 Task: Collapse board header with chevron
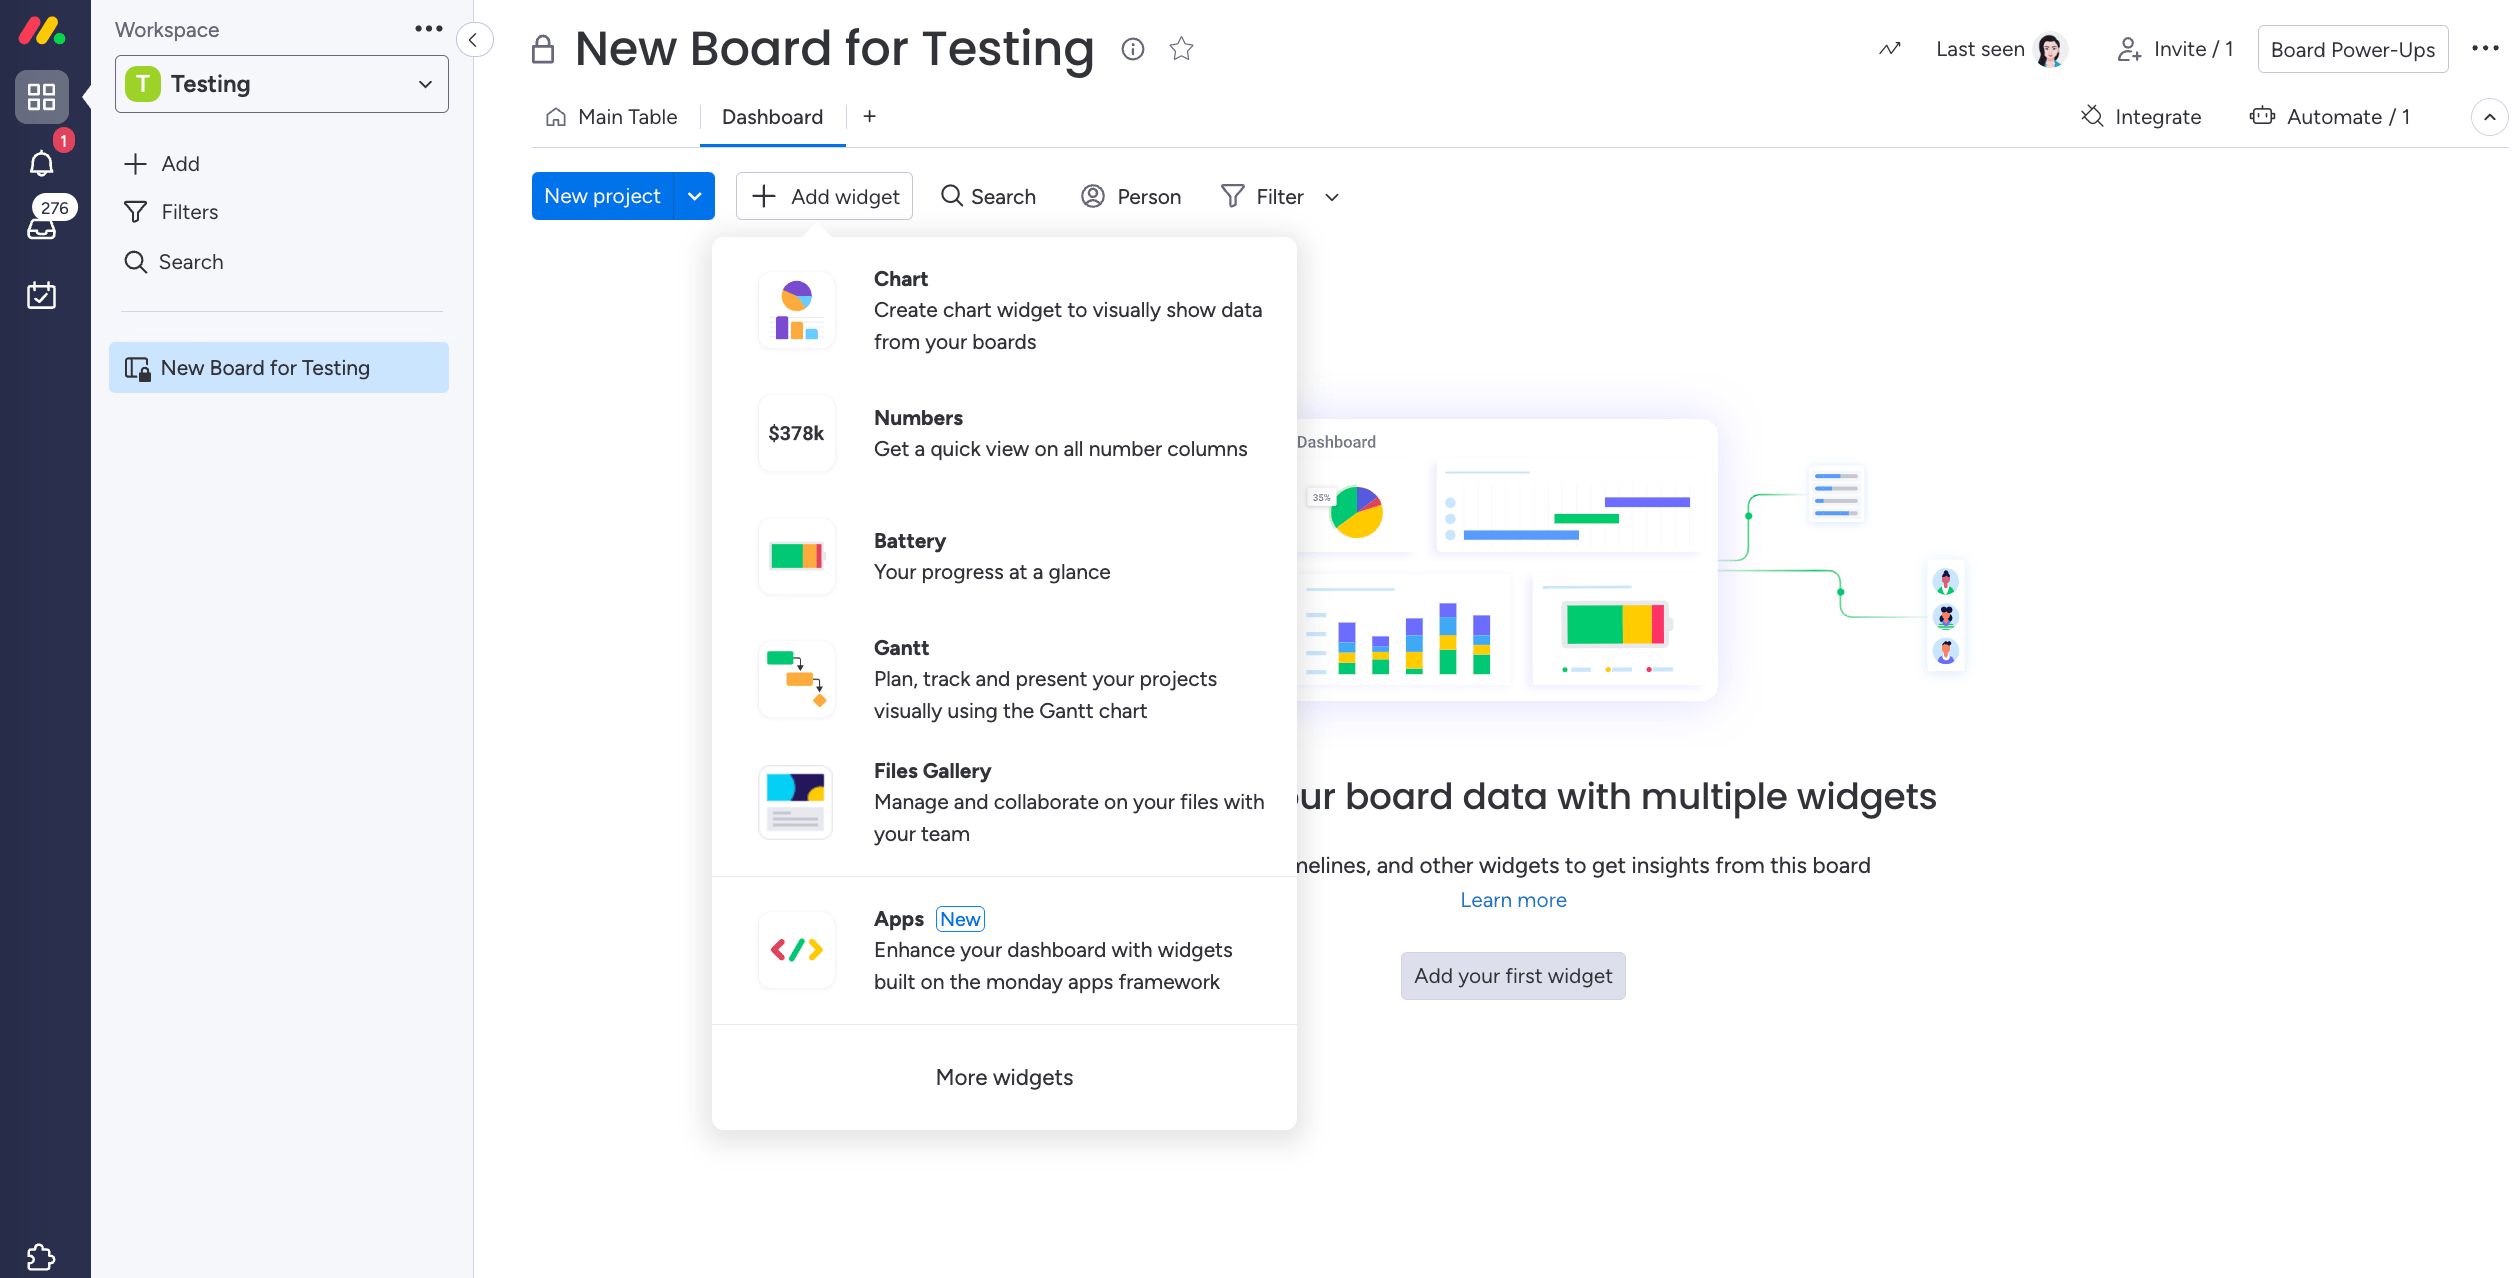[x=2489, y=117]
